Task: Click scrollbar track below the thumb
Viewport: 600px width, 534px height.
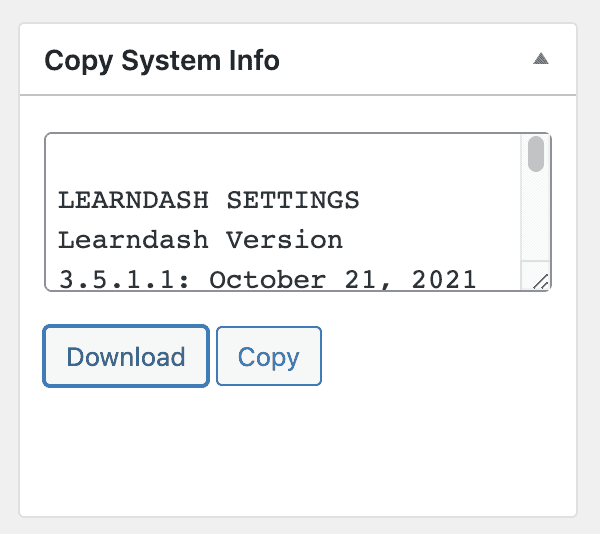Action: [536, 216]
